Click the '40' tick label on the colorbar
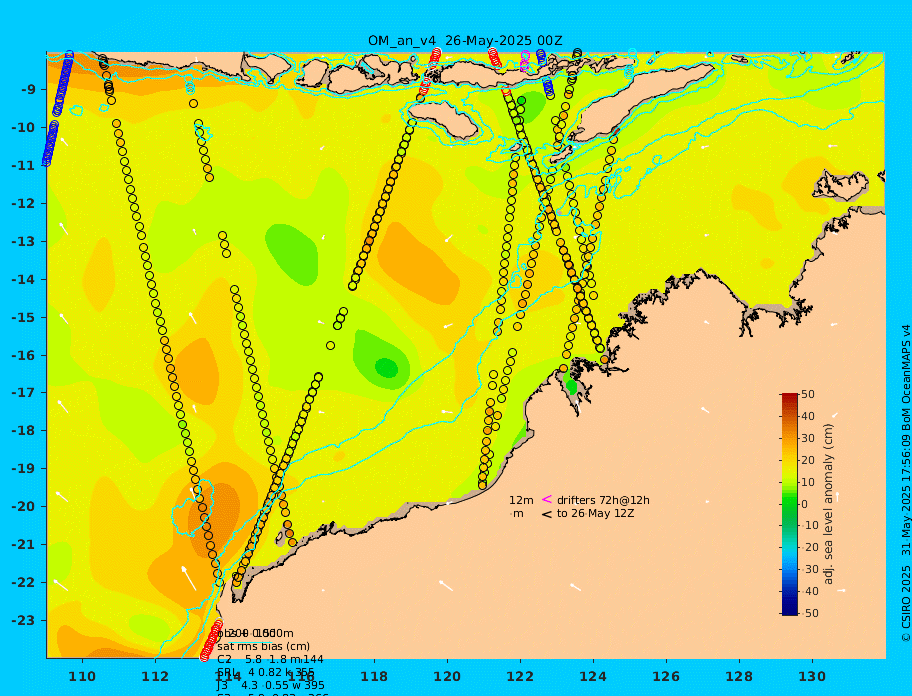Viewport: 912px width, 696px height. [808, 416]
